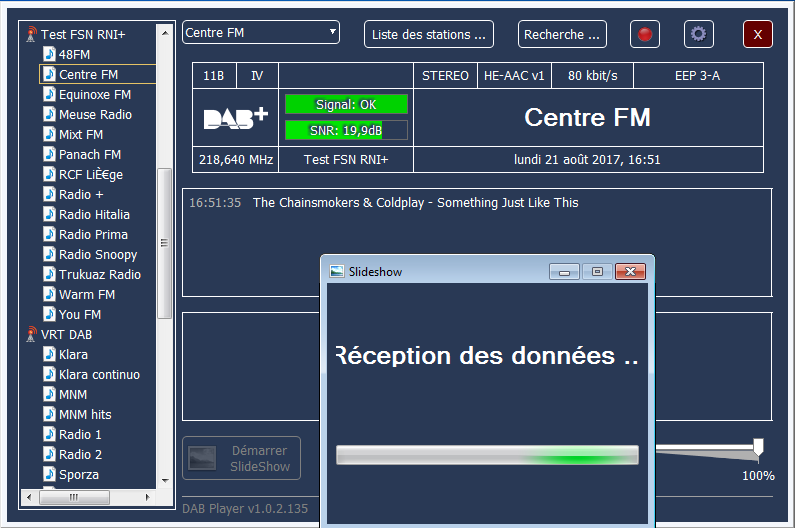Click the station list scroll up arrow
The height and width of the screenshot is (528, 795).
coord(165,32)
